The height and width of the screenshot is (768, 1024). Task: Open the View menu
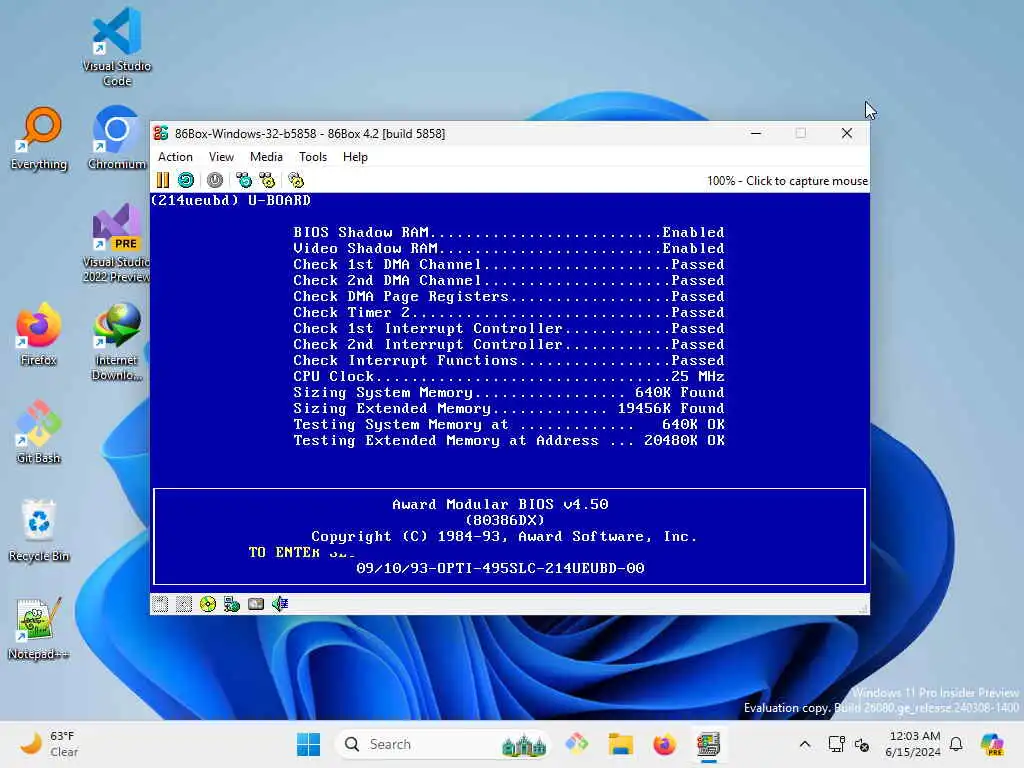[x=221, y=157]
